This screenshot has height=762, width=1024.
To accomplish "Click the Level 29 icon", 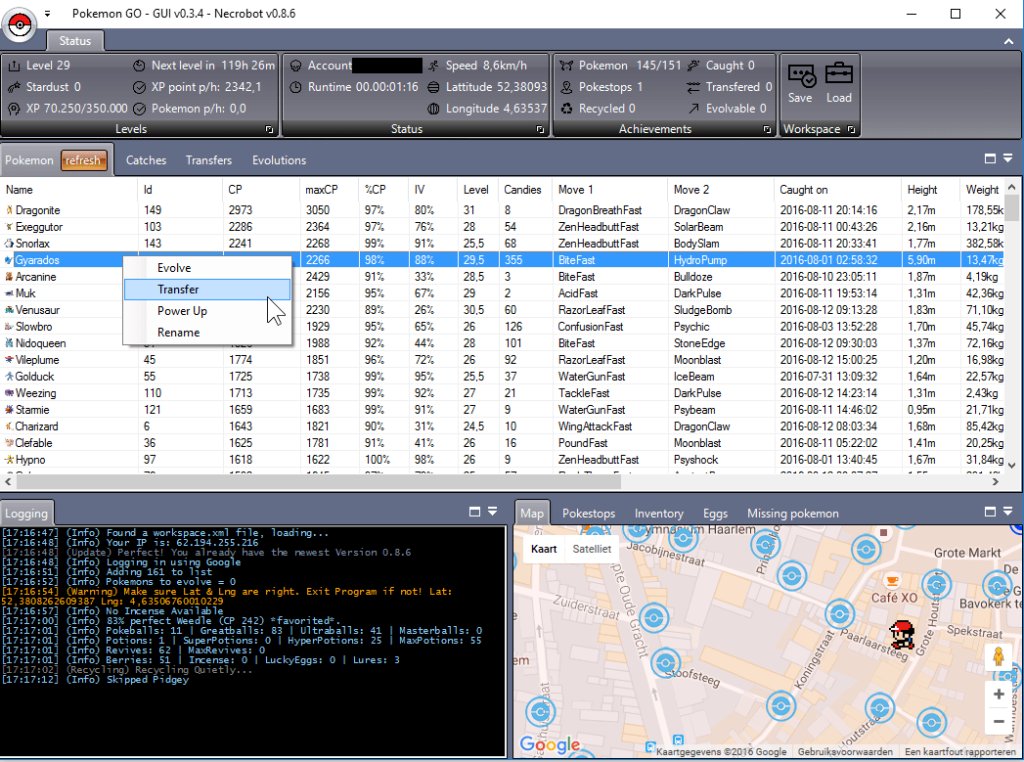I will (14, 65).
